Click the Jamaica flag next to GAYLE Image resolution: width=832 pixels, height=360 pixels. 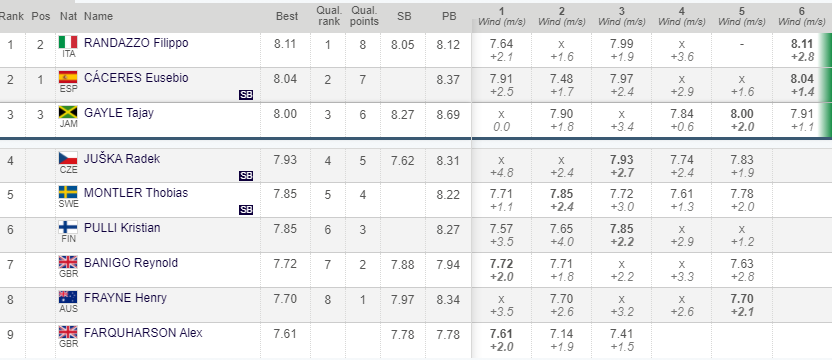point(68,112)
